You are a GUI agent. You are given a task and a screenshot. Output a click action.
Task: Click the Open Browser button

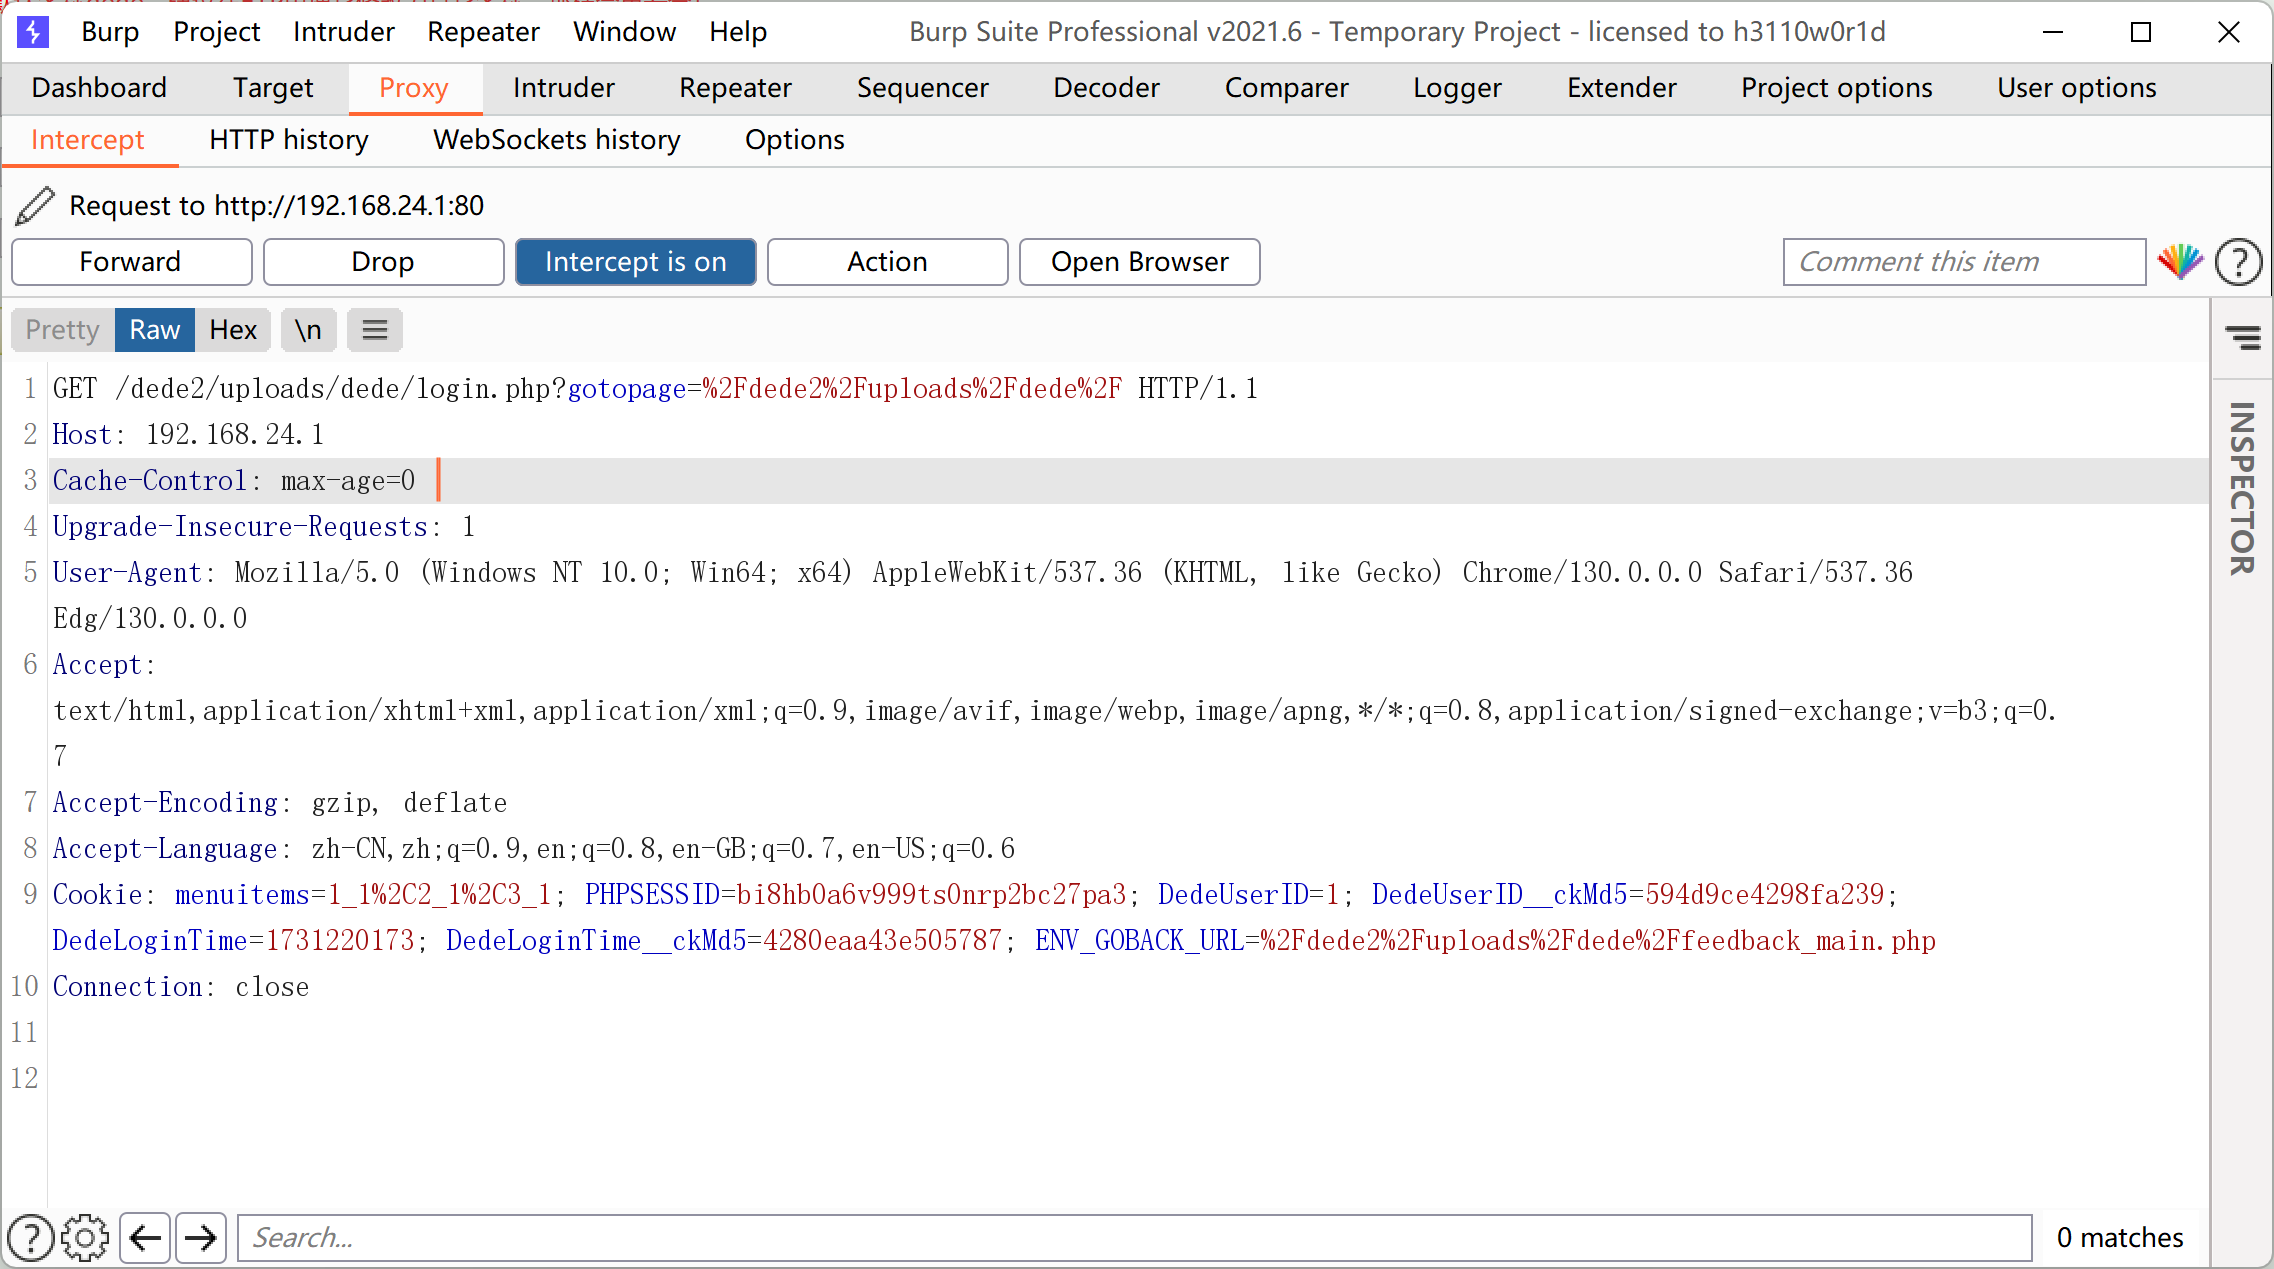click(x=1140, y=262)
